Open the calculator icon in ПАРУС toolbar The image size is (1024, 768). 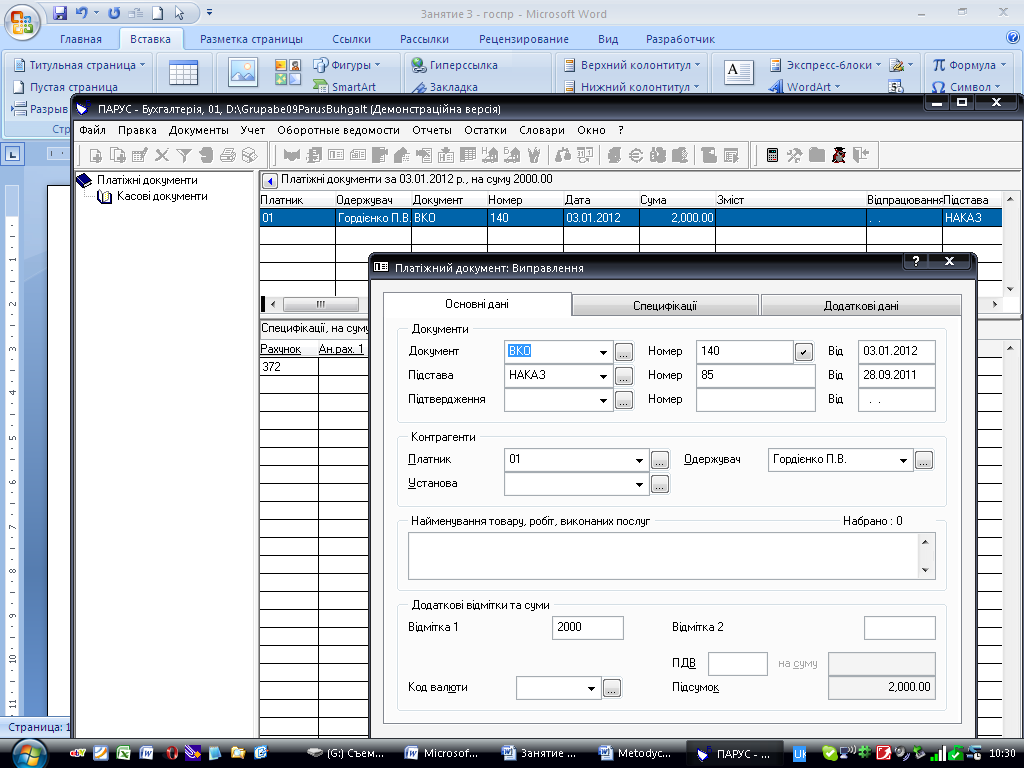[773, 155]
